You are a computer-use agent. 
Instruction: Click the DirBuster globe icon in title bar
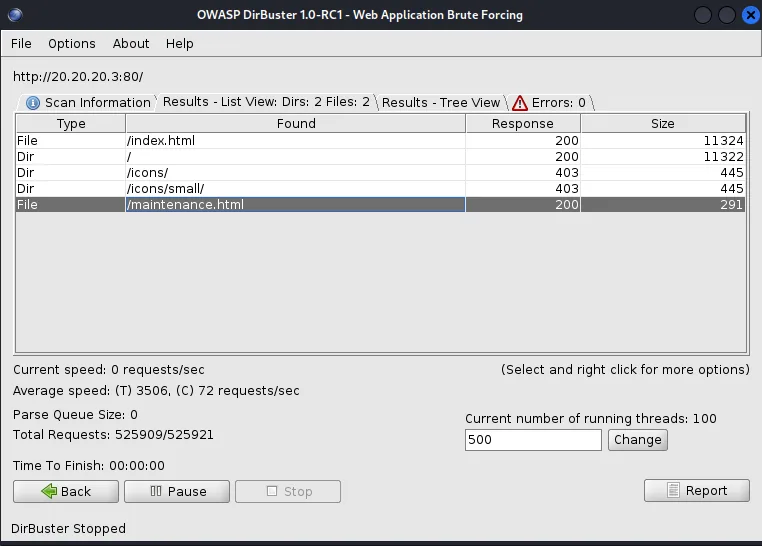tap(15, 15)
